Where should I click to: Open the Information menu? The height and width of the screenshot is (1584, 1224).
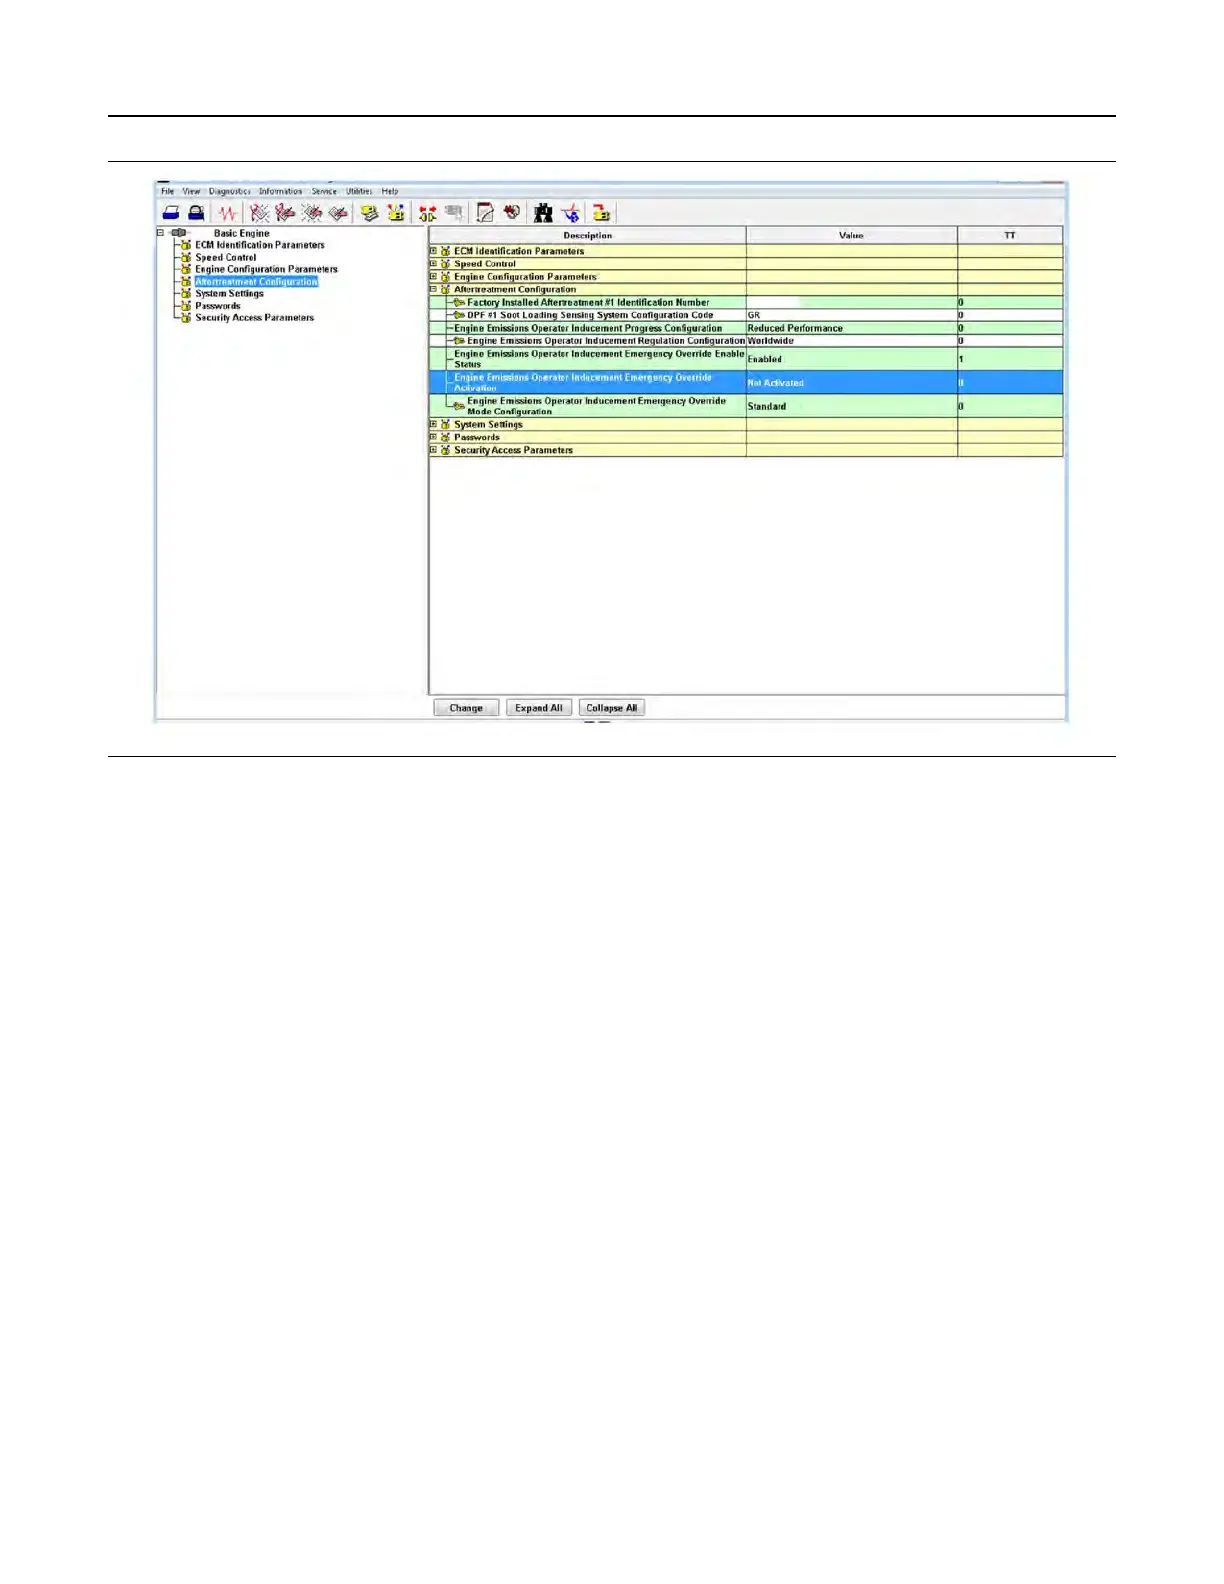tap(280, 191)
